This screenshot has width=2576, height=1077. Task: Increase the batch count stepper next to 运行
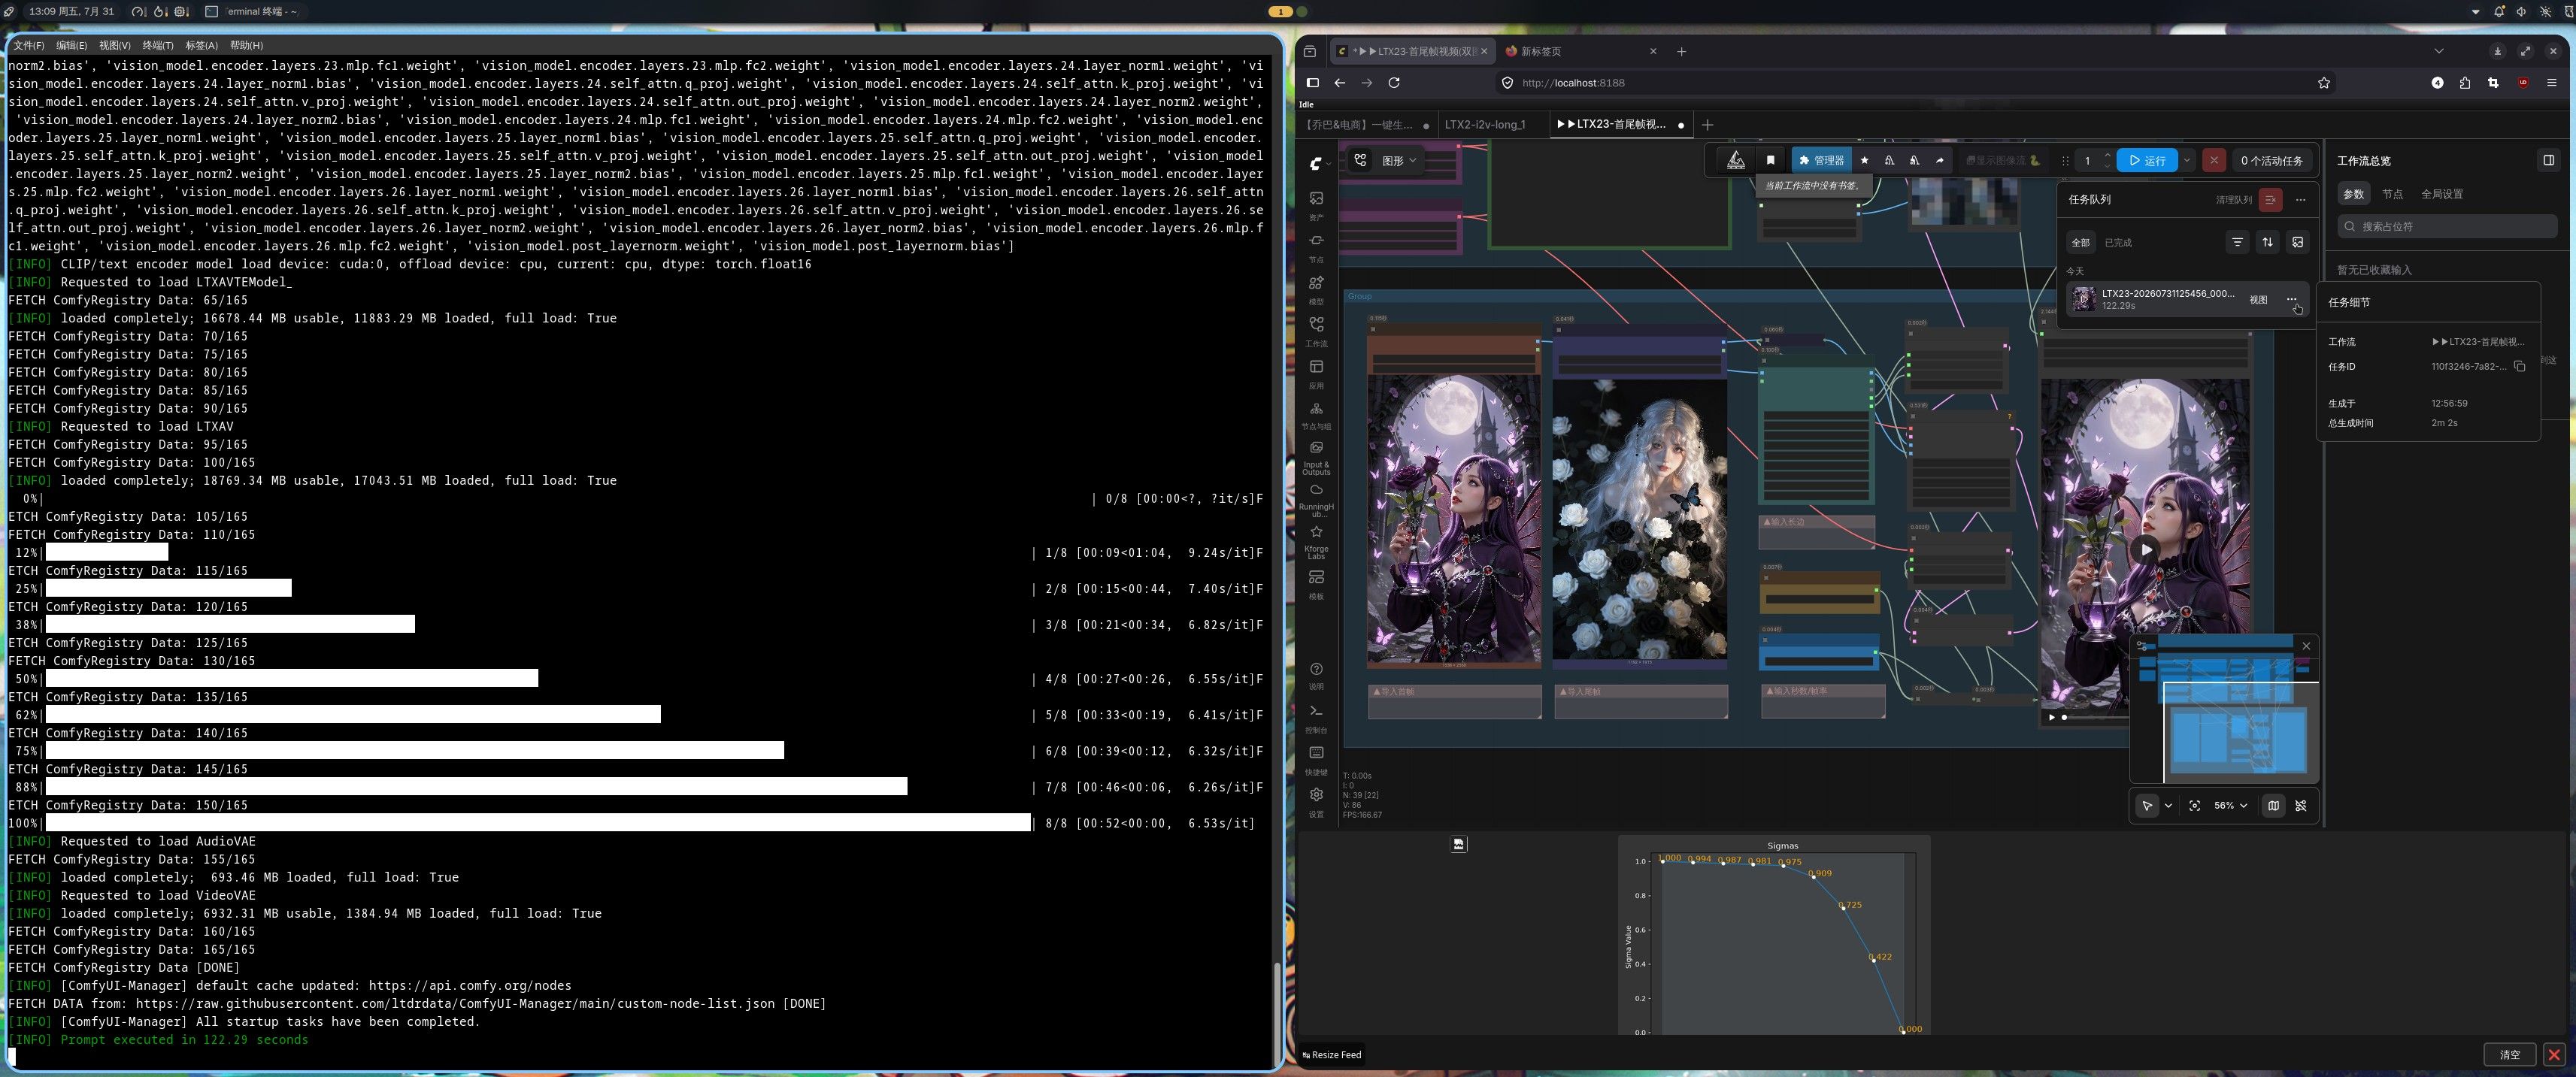tap(2107, 155)
